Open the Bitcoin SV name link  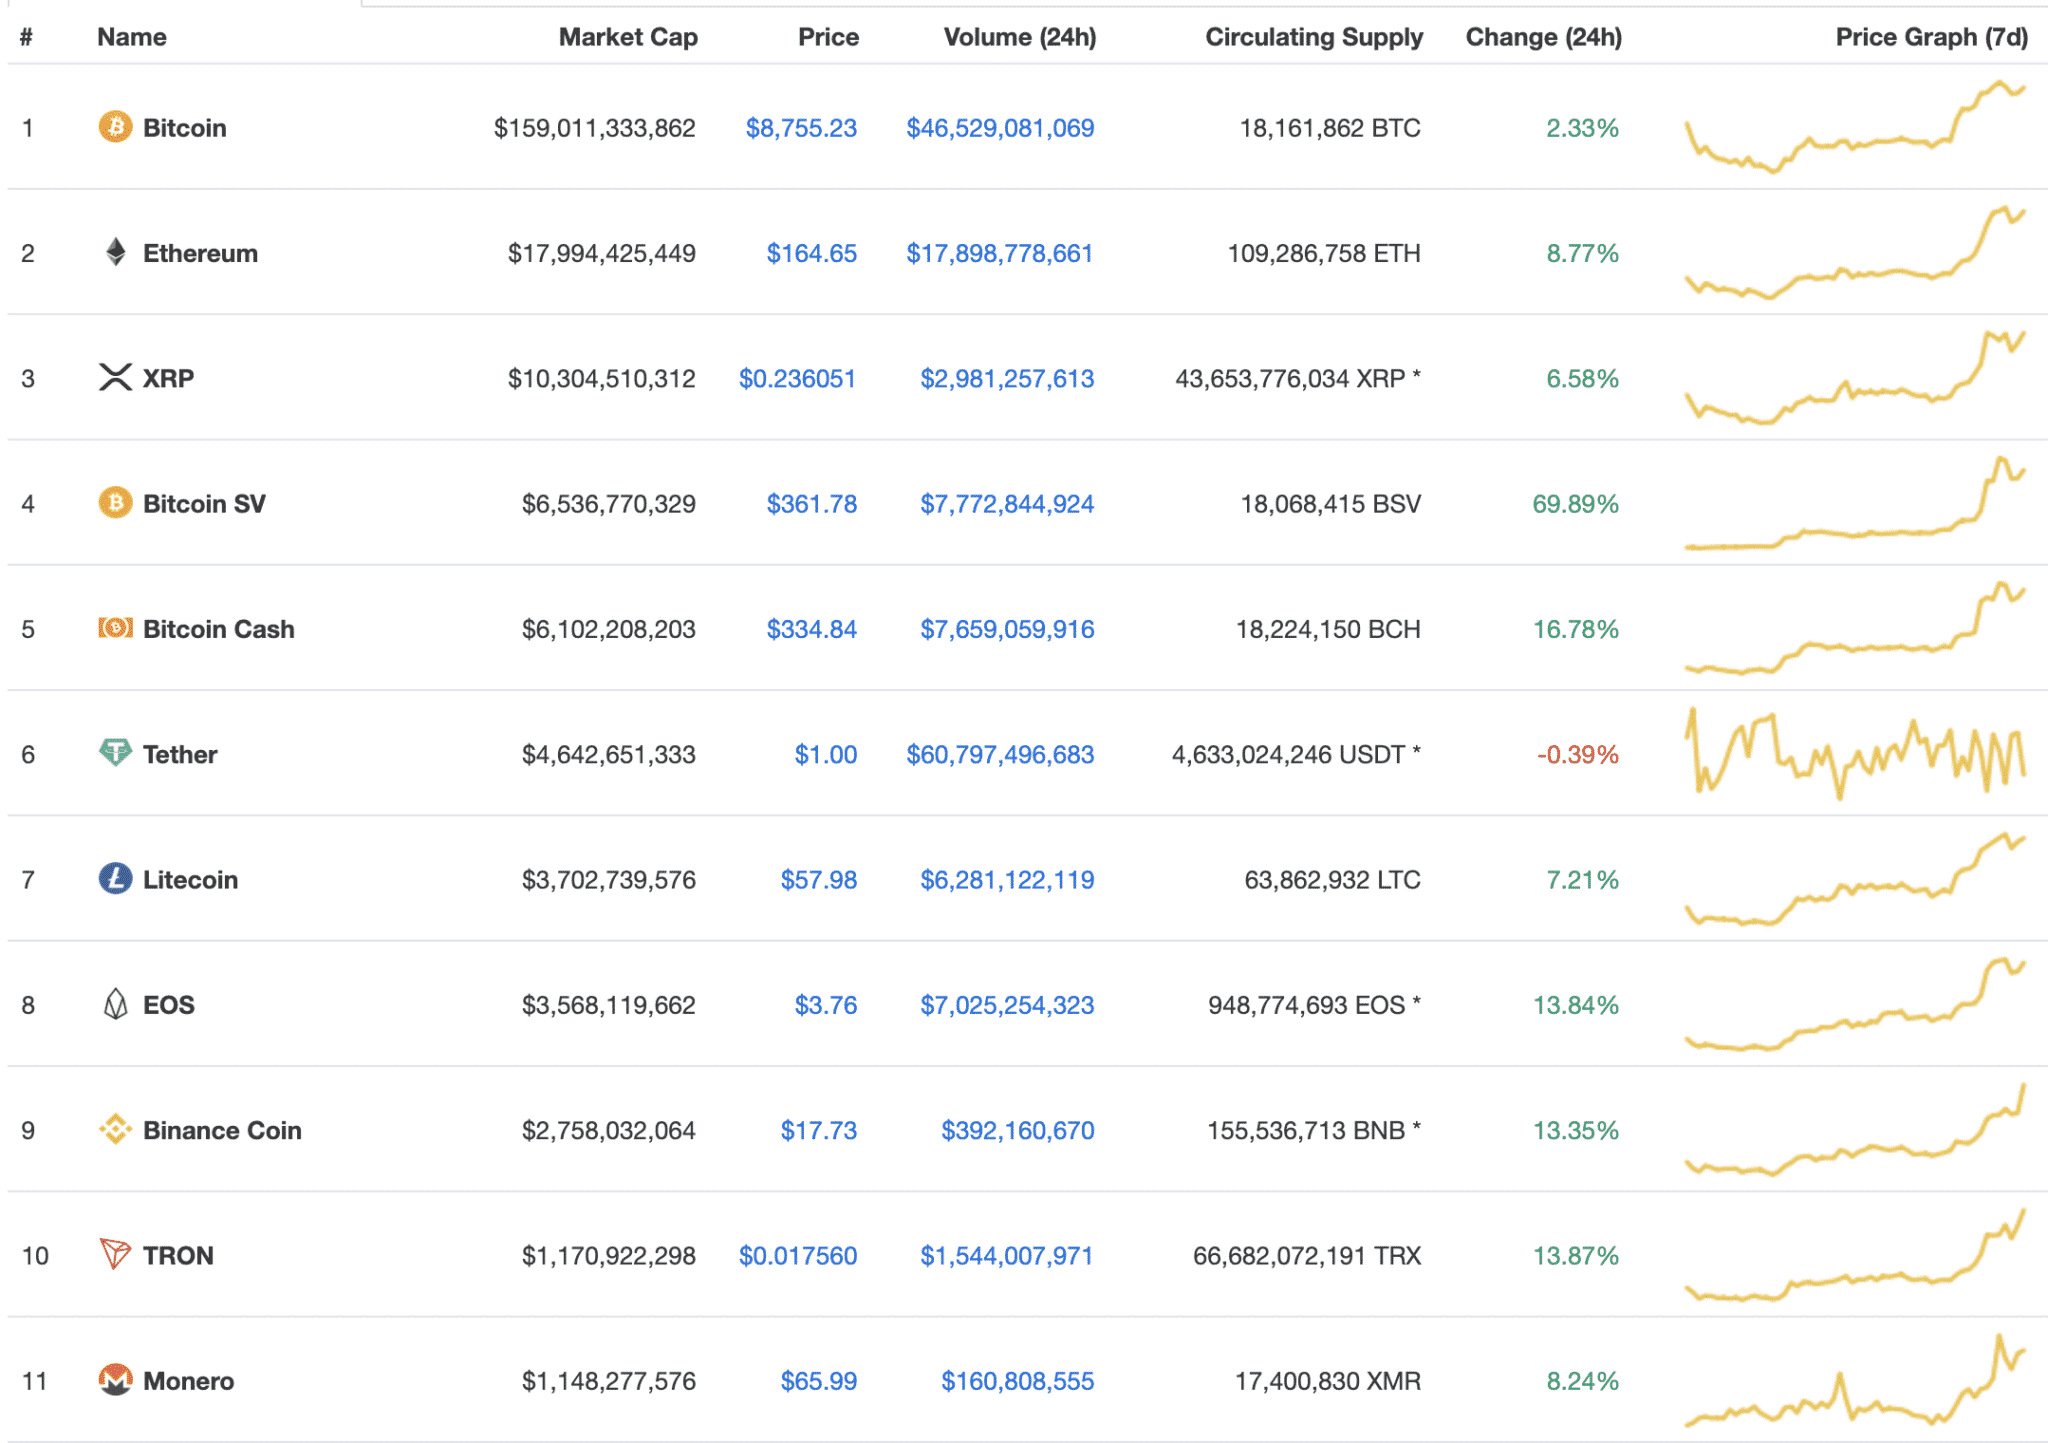coord(204,504)
